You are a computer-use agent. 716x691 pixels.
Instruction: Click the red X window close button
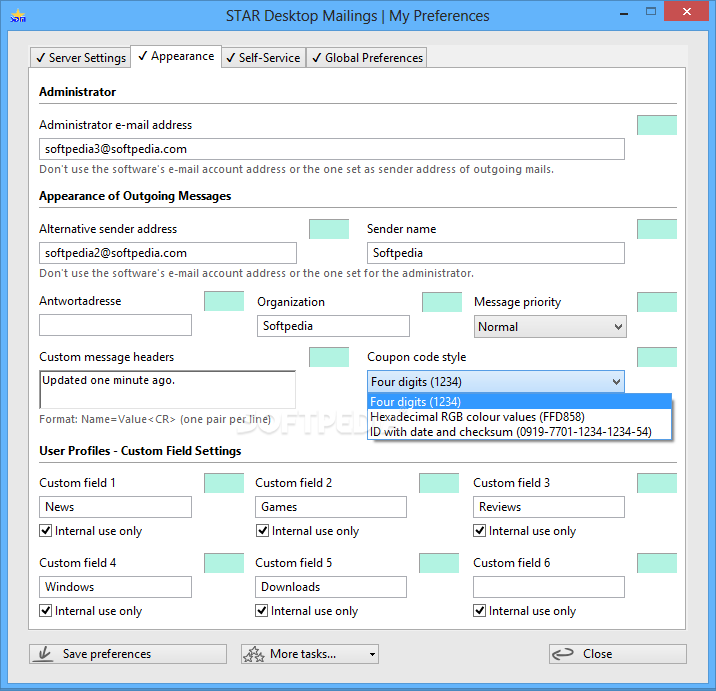coord(686,11)
